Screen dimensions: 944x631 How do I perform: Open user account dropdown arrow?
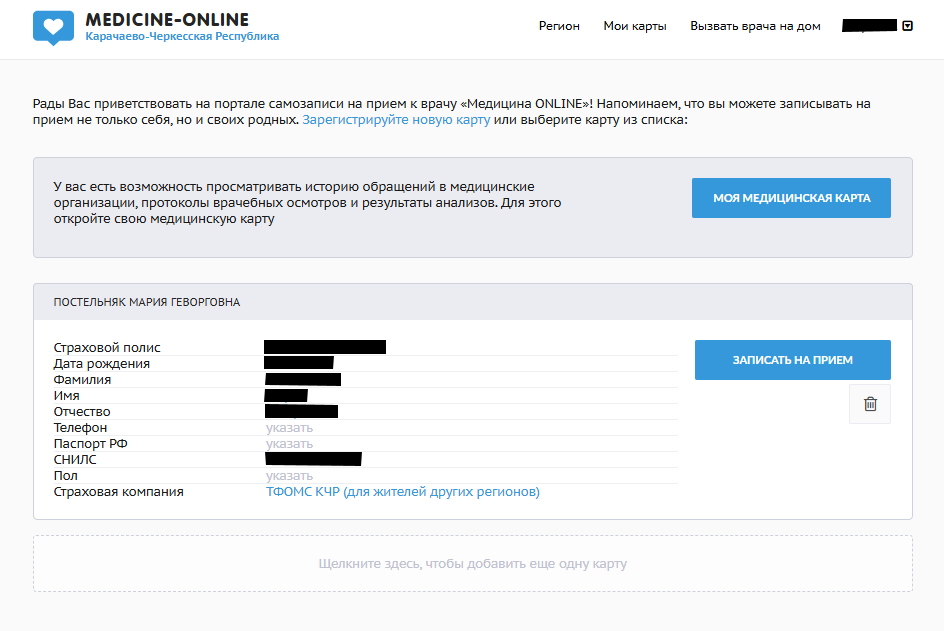907,27
